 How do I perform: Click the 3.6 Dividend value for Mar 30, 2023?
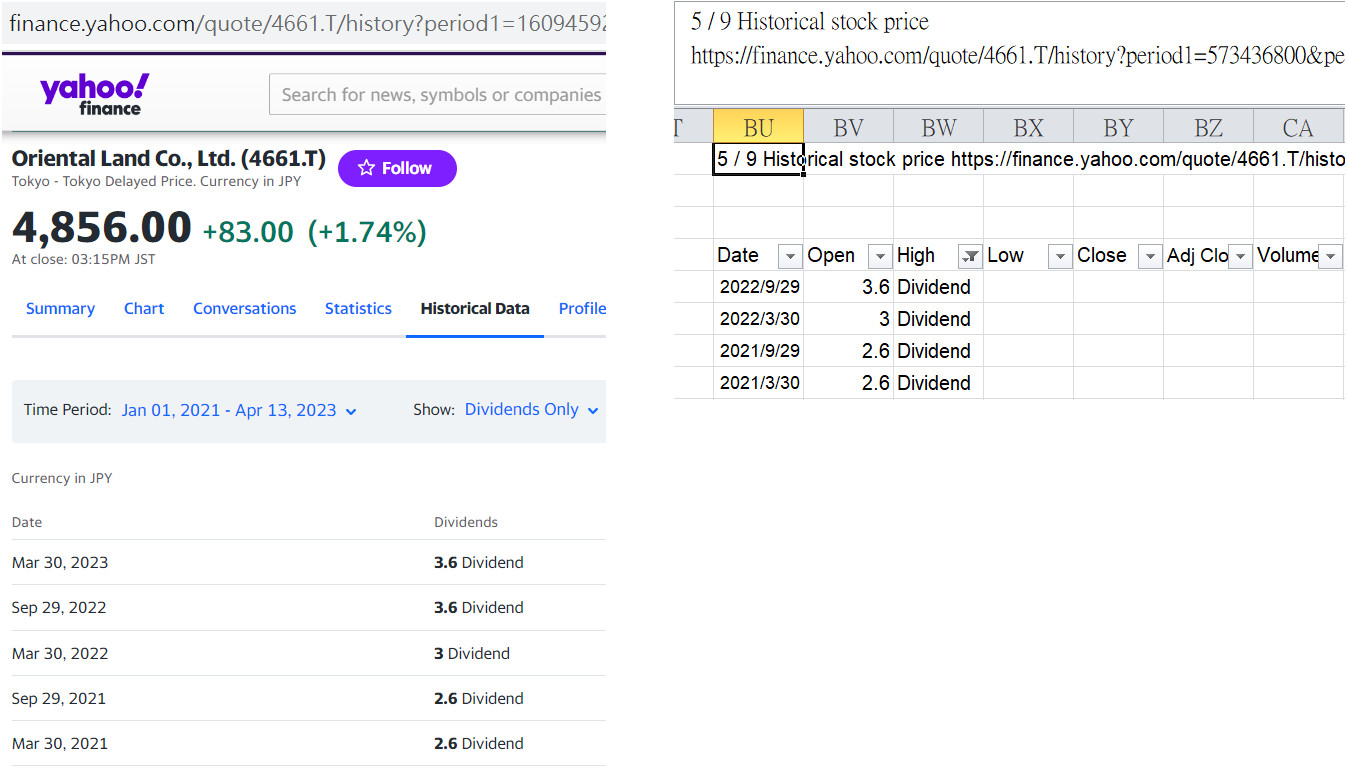(479, 563)
